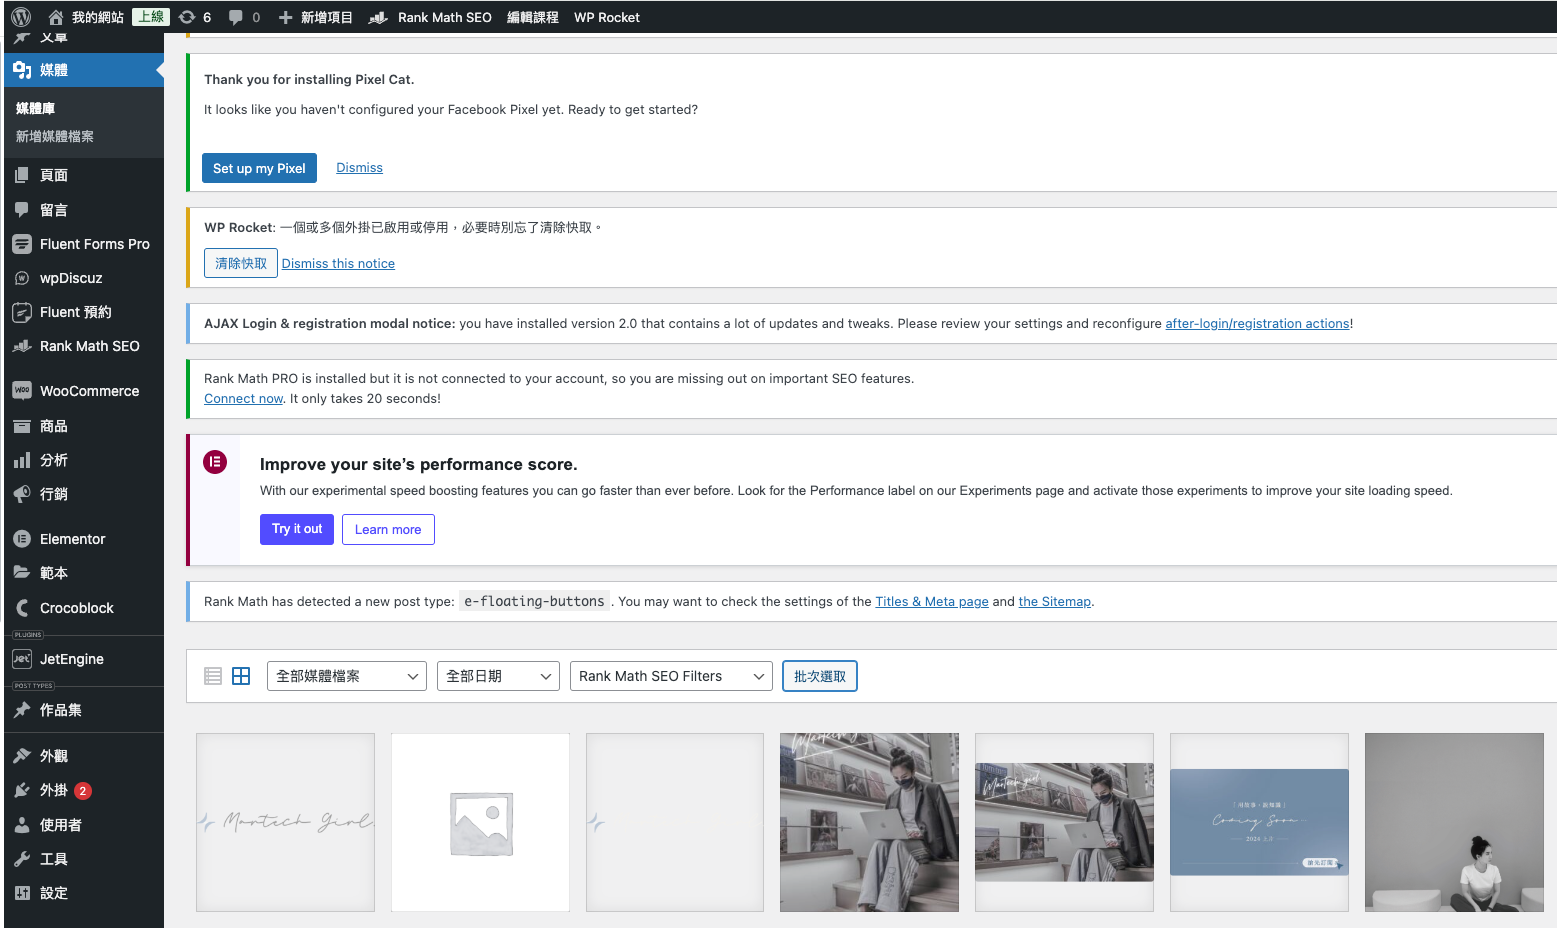Click the WordPress logo icon

[x=21, y=17]
